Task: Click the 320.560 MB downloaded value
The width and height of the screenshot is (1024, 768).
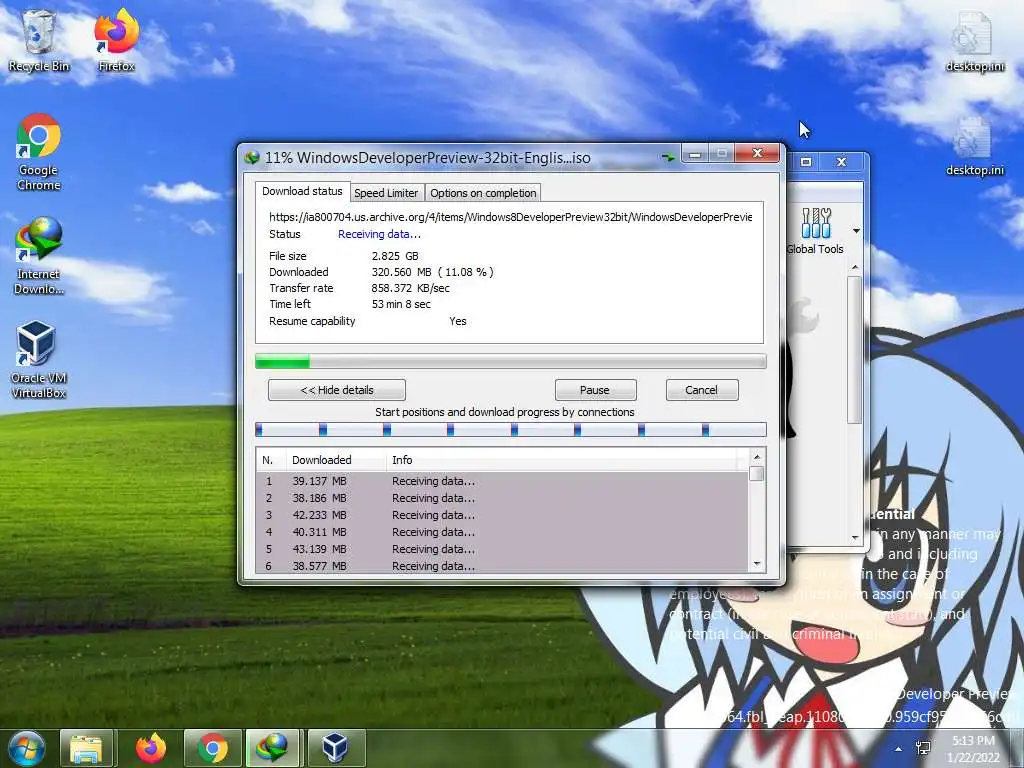Action: pos(432,272)
